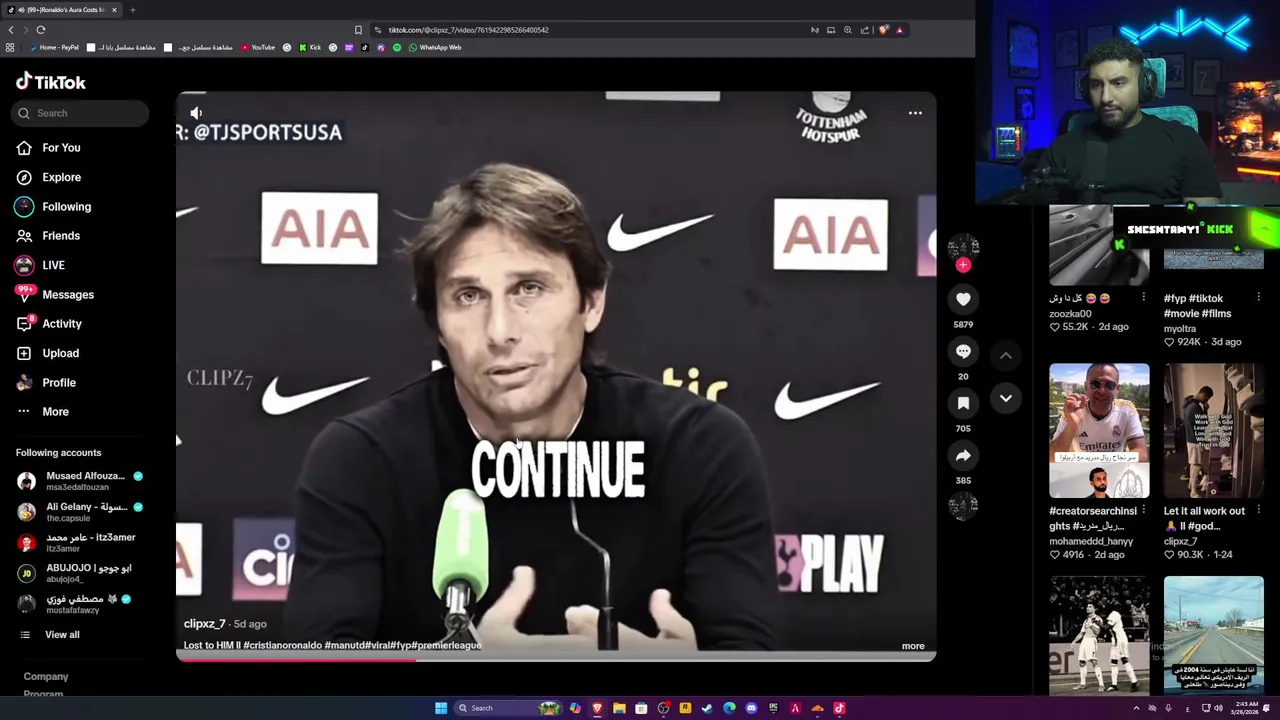
Task: Open options for zoozka00 video
Action: pos(1143,298)
